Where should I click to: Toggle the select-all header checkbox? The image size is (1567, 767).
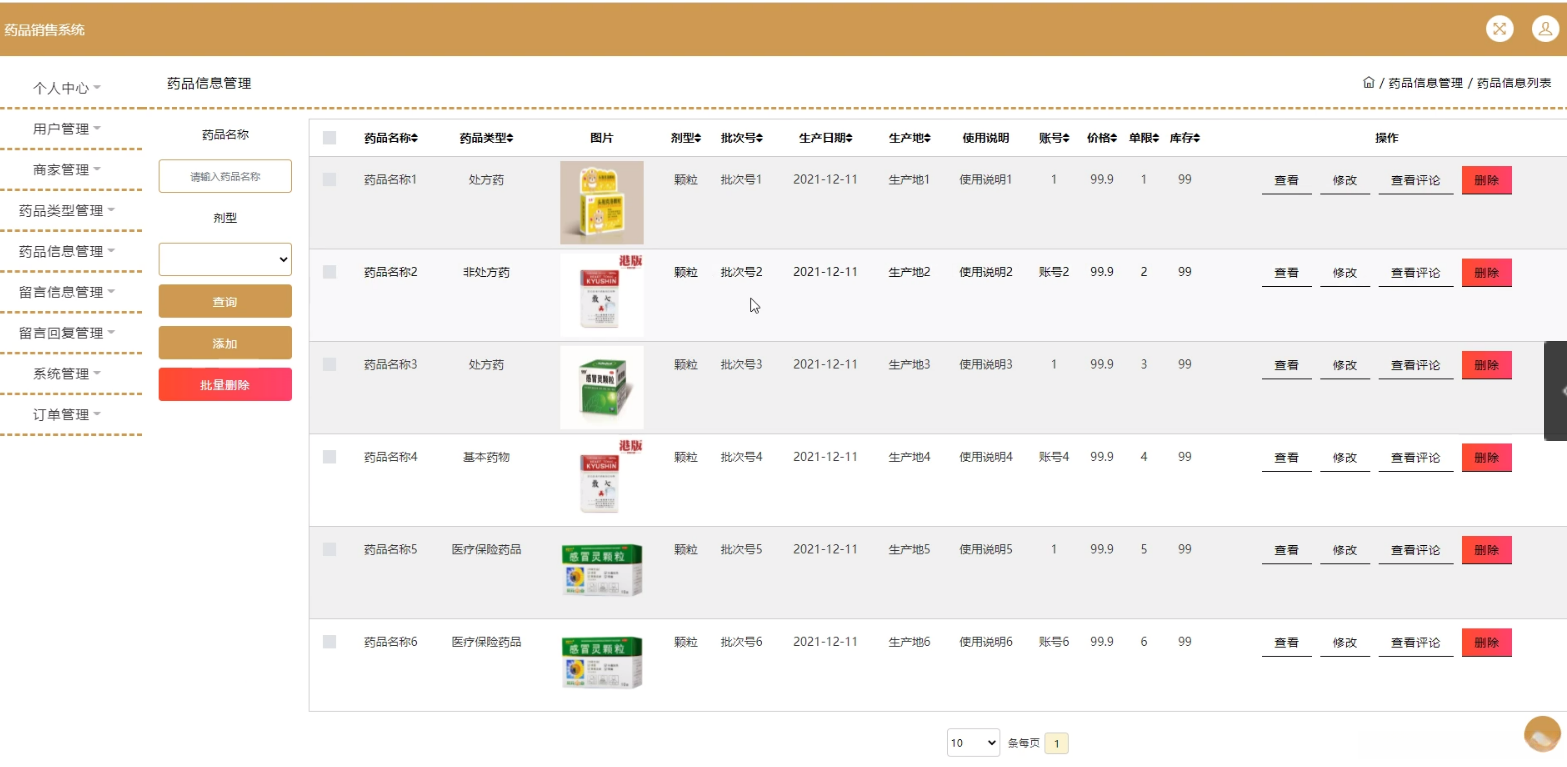point(330,138)
